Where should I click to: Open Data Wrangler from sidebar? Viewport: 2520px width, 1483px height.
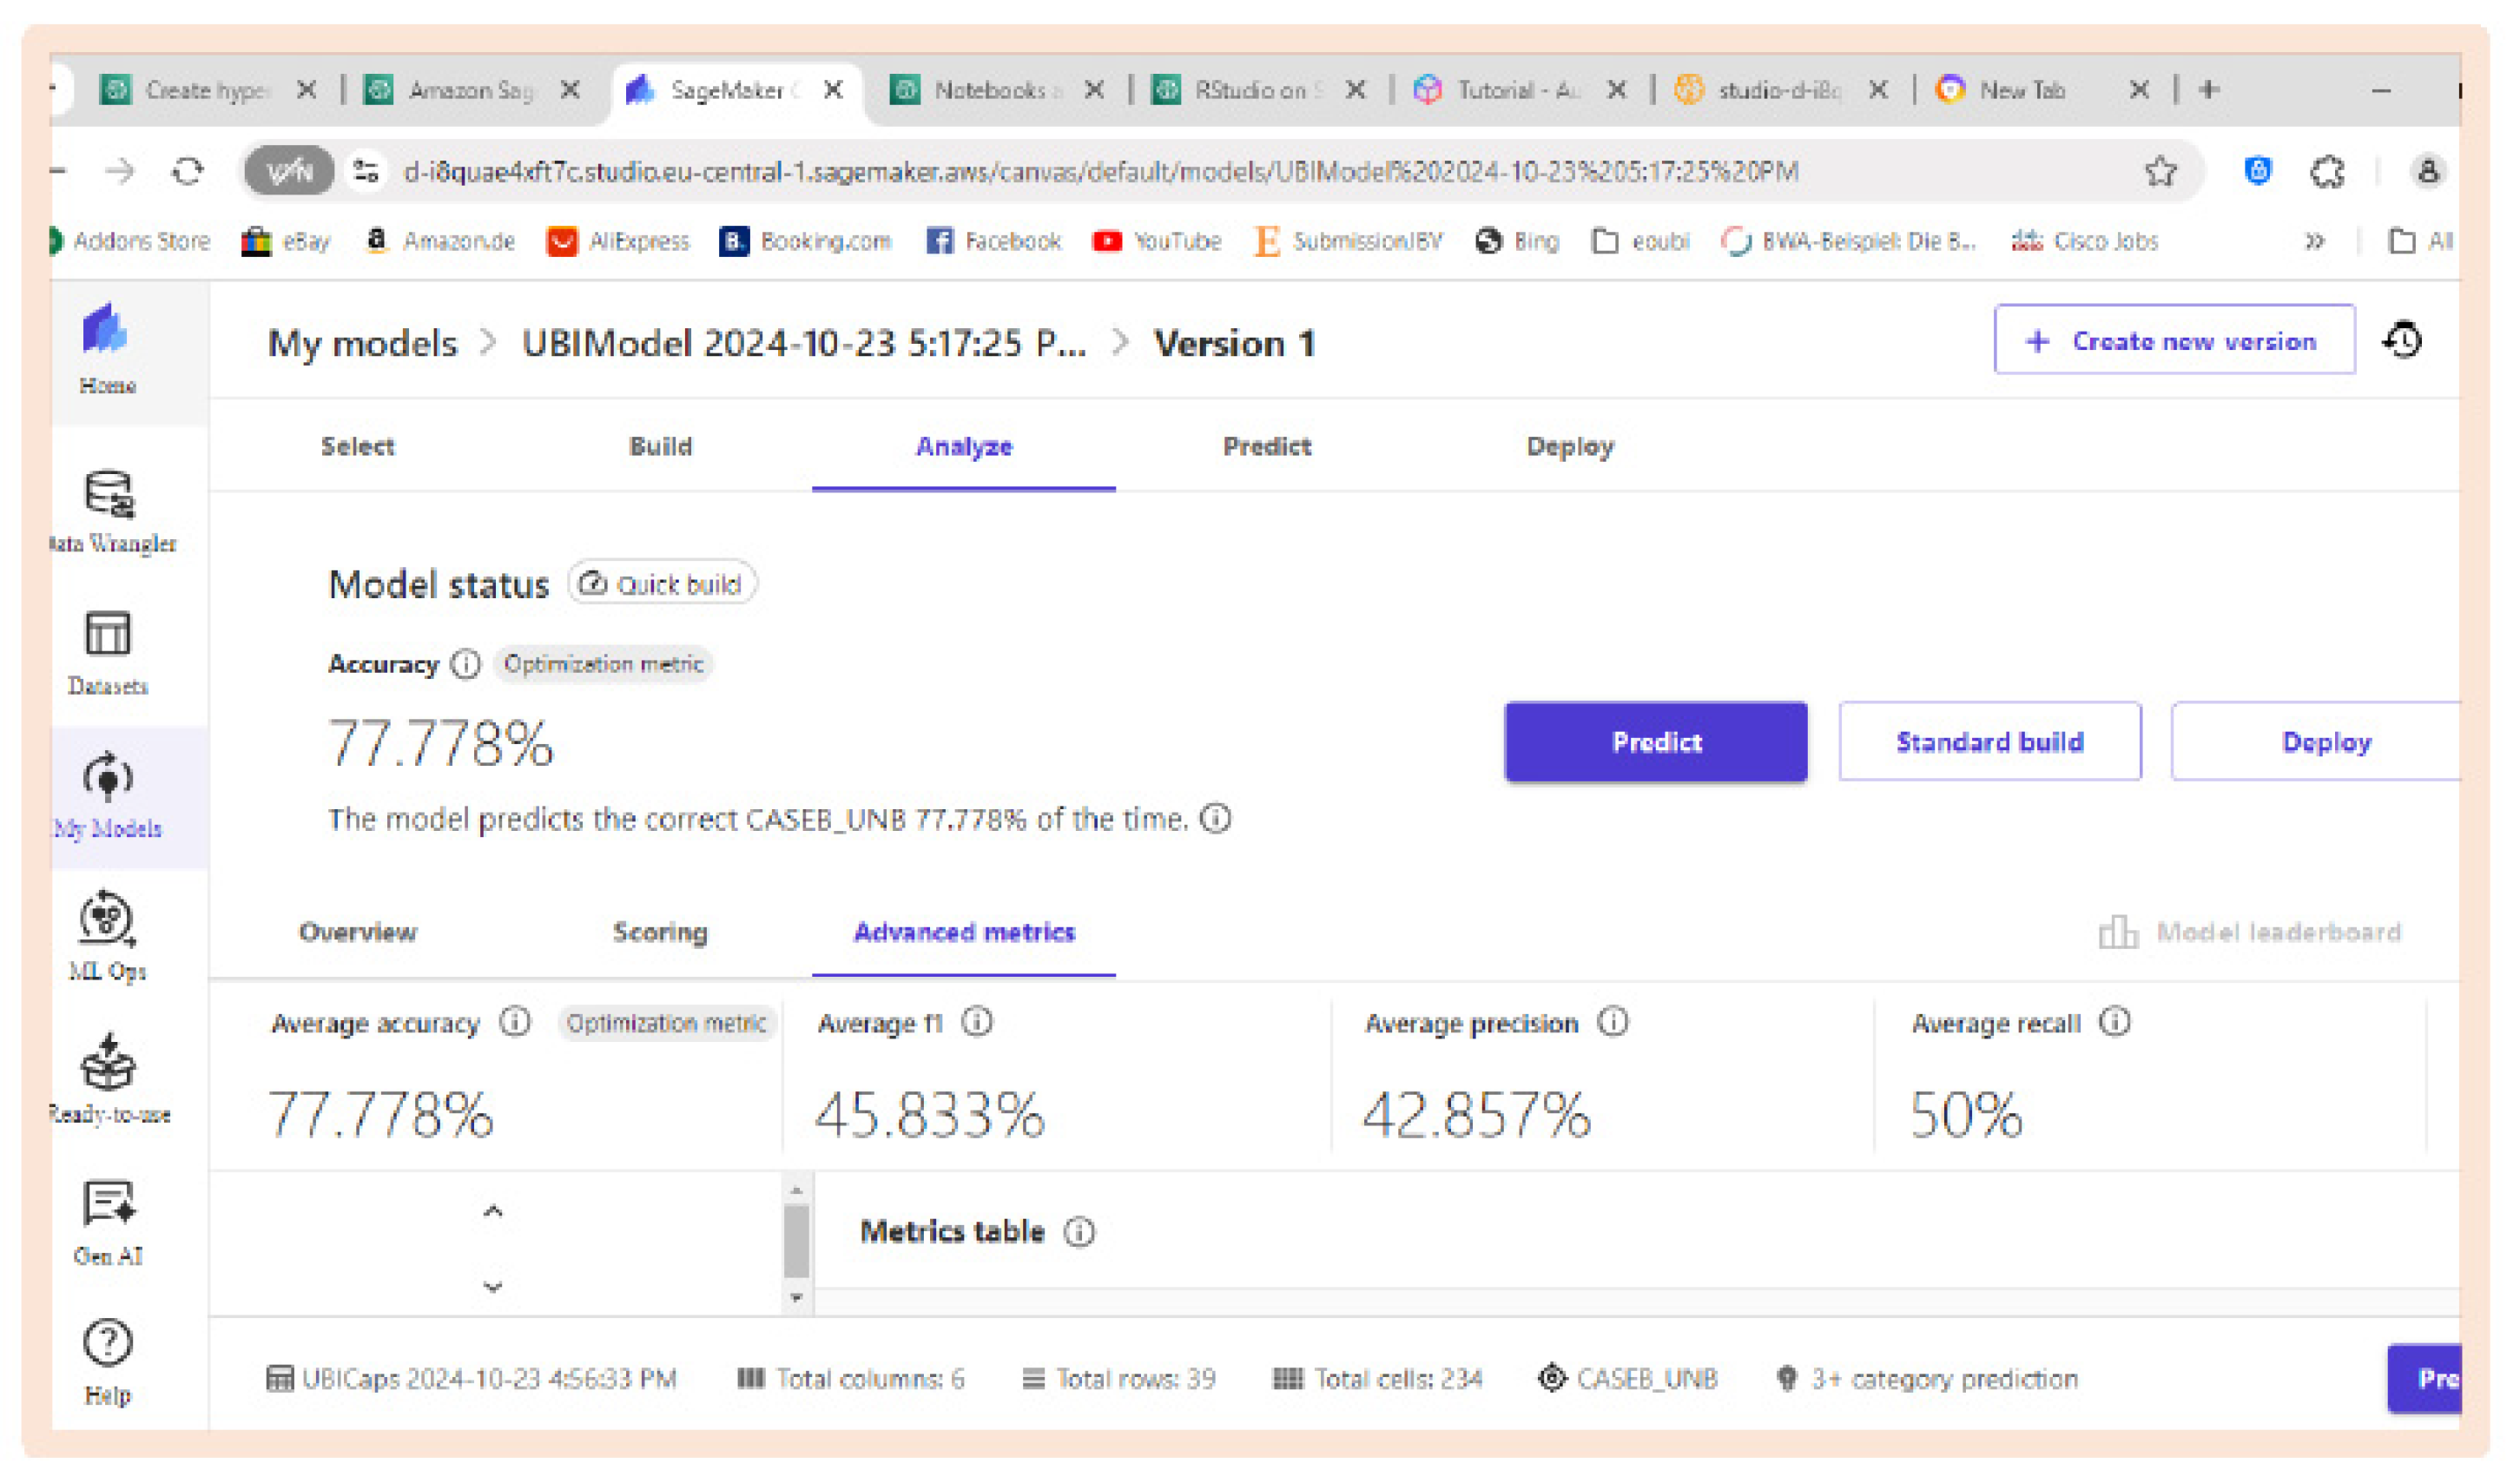(x=108, y=496)
